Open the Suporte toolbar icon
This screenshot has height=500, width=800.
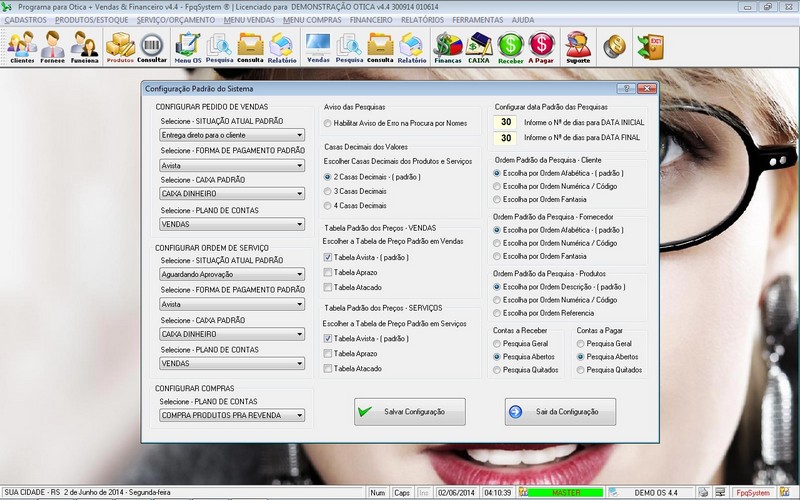(x=577, y=46)
